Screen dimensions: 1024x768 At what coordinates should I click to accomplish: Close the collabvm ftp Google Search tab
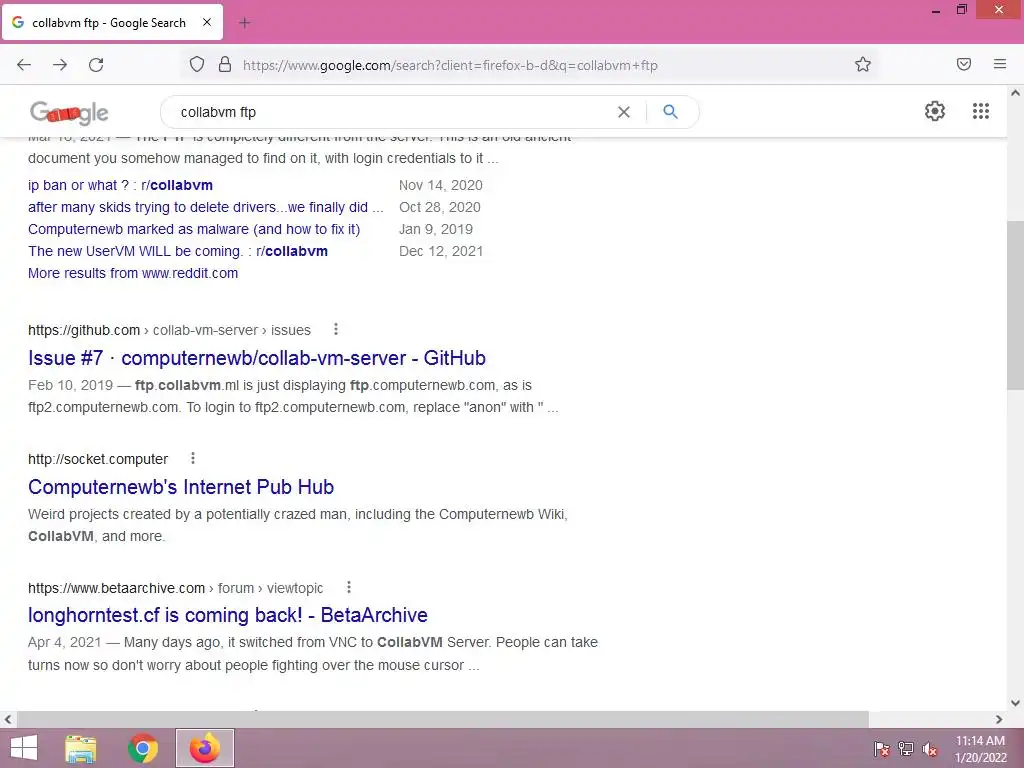(x=207, y=22)
